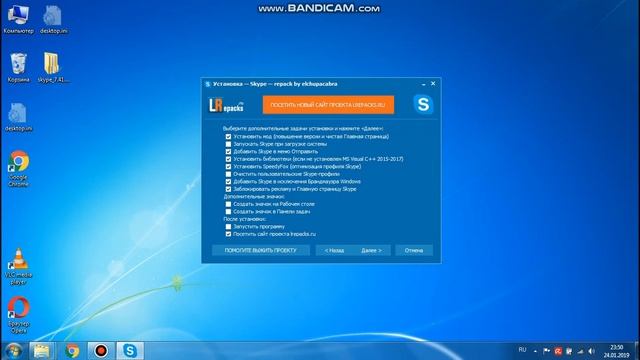The image size is (640, 360).
Task: Select the desktop.ini icon above Google Chrome
Action: [18, 117]
